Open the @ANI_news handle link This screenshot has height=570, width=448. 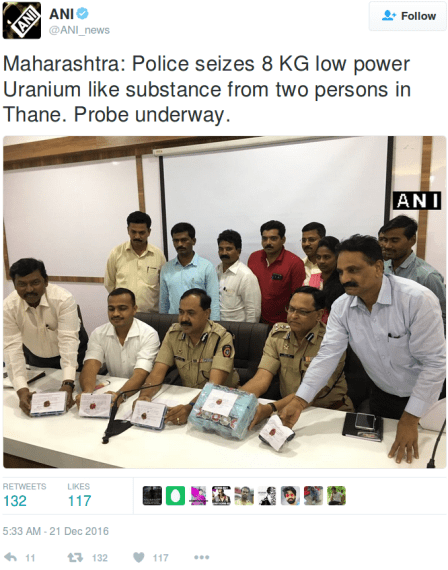coord(79,30)
